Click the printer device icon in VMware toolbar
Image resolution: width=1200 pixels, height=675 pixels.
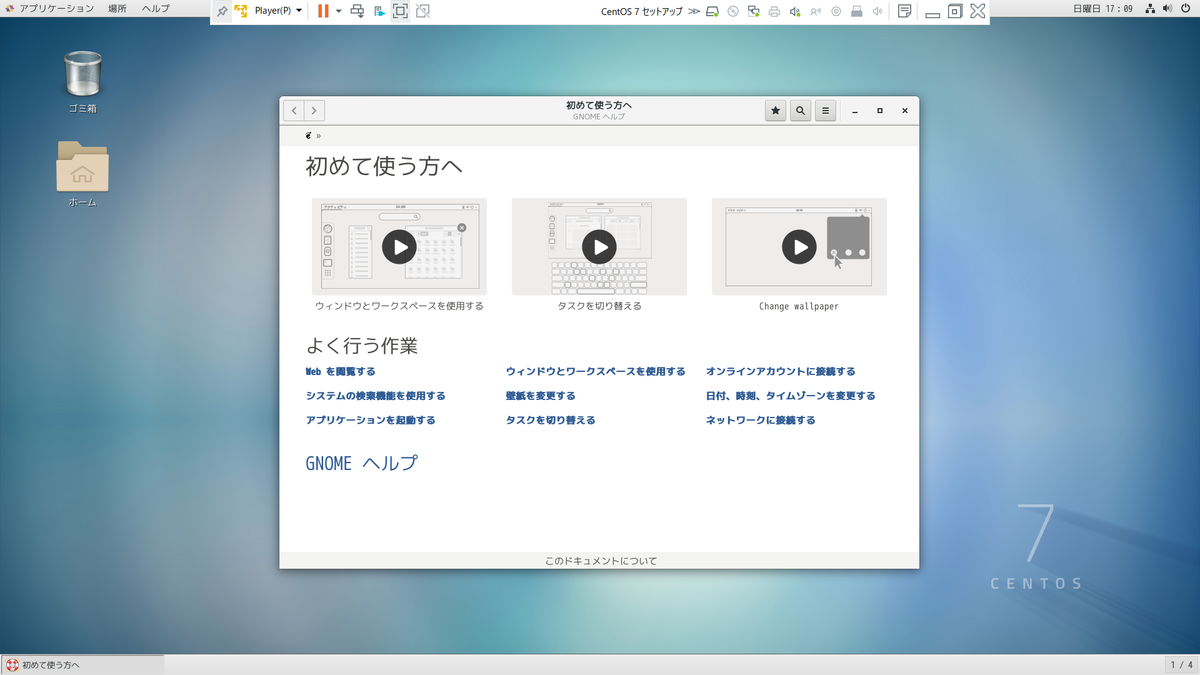coord(775,11)
